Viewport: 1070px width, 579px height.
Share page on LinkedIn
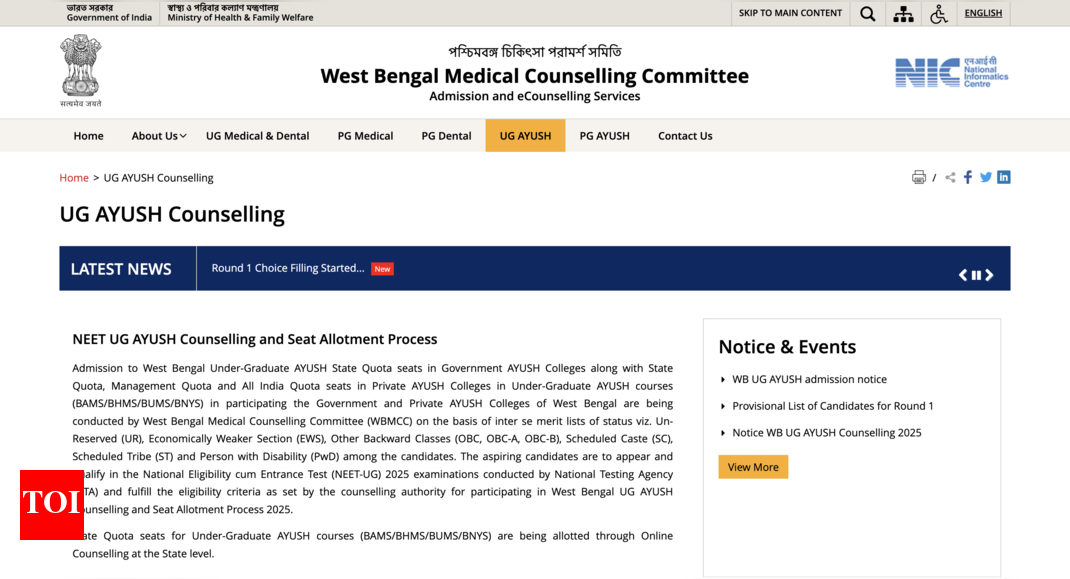pos(1003,178)
